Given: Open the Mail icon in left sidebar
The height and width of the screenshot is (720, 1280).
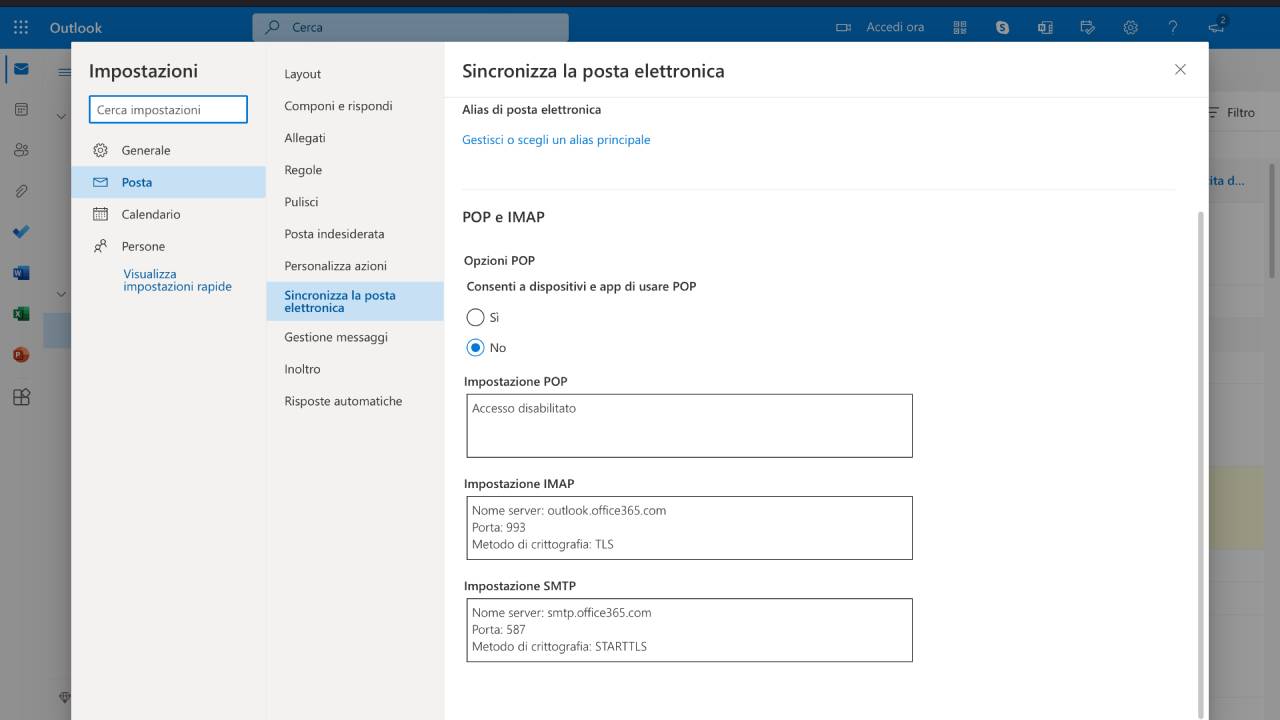Looking at the screenshot, I should point(20,68).
